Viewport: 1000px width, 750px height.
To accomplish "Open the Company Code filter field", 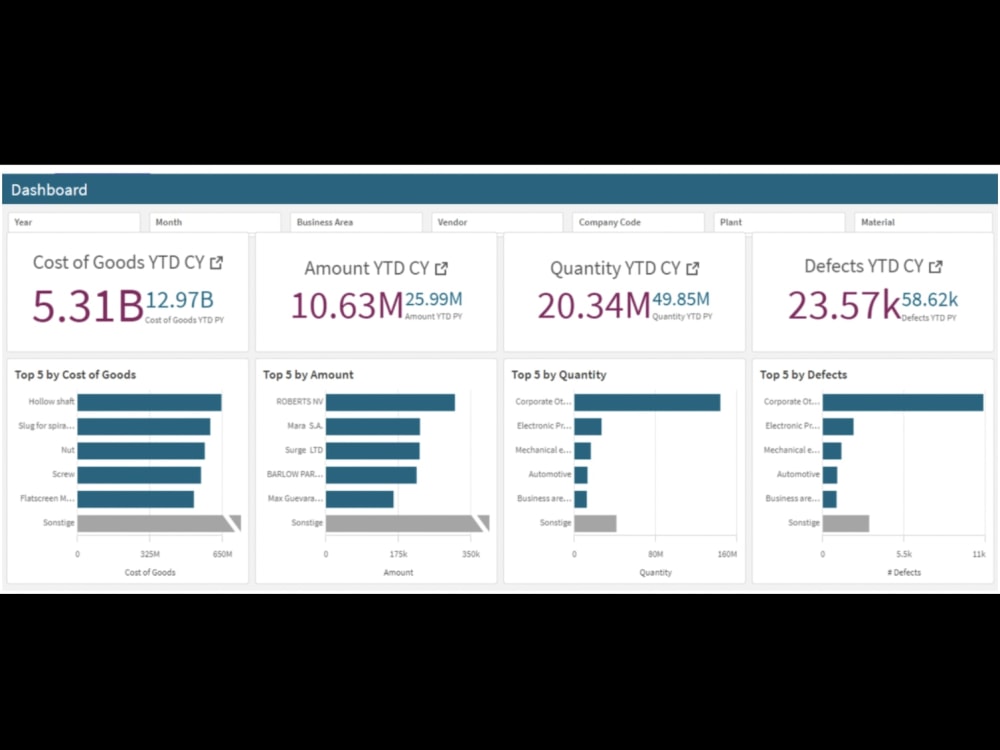I will (638, 221).
